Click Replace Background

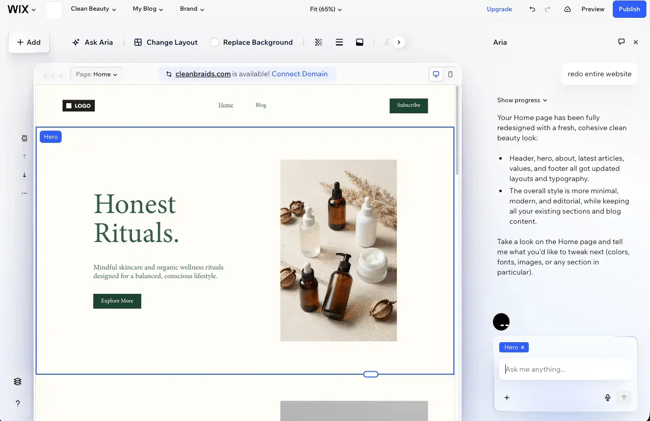252,42
